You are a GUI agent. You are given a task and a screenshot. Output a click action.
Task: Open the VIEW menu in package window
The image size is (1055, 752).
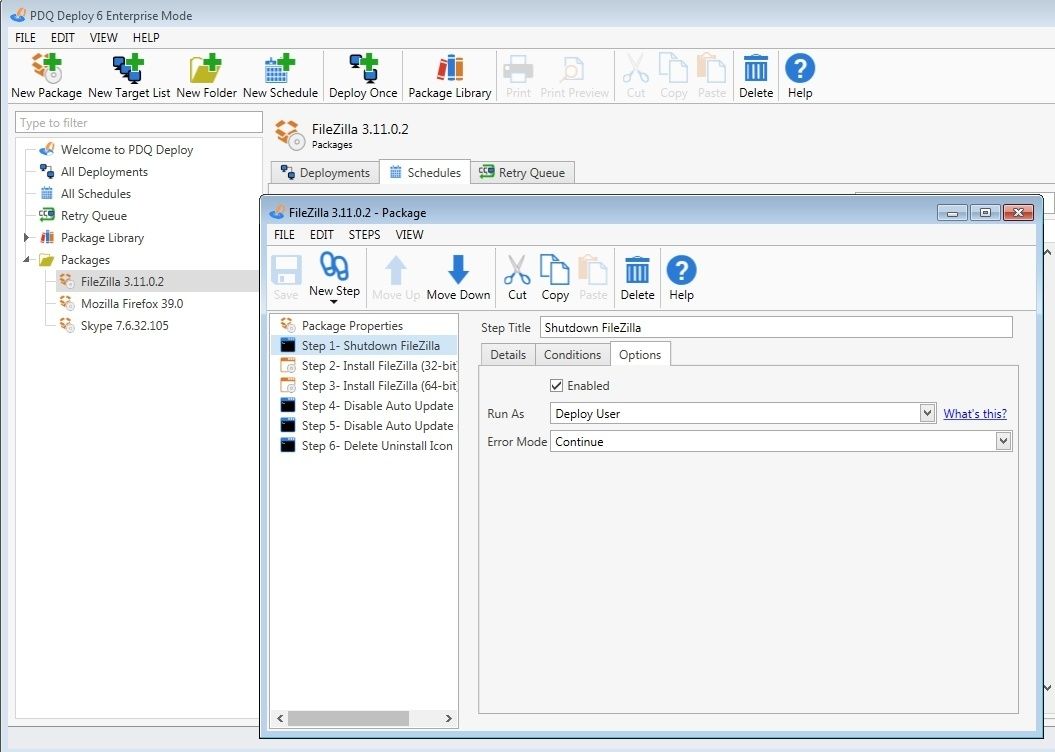point(409,235)
